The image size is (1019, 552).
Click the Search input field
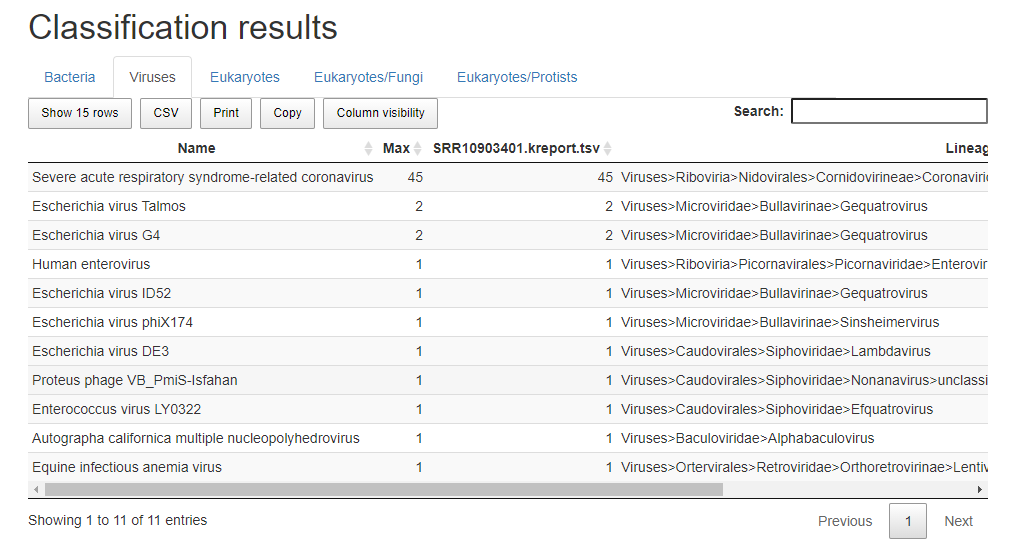click(x=889, y=111)
